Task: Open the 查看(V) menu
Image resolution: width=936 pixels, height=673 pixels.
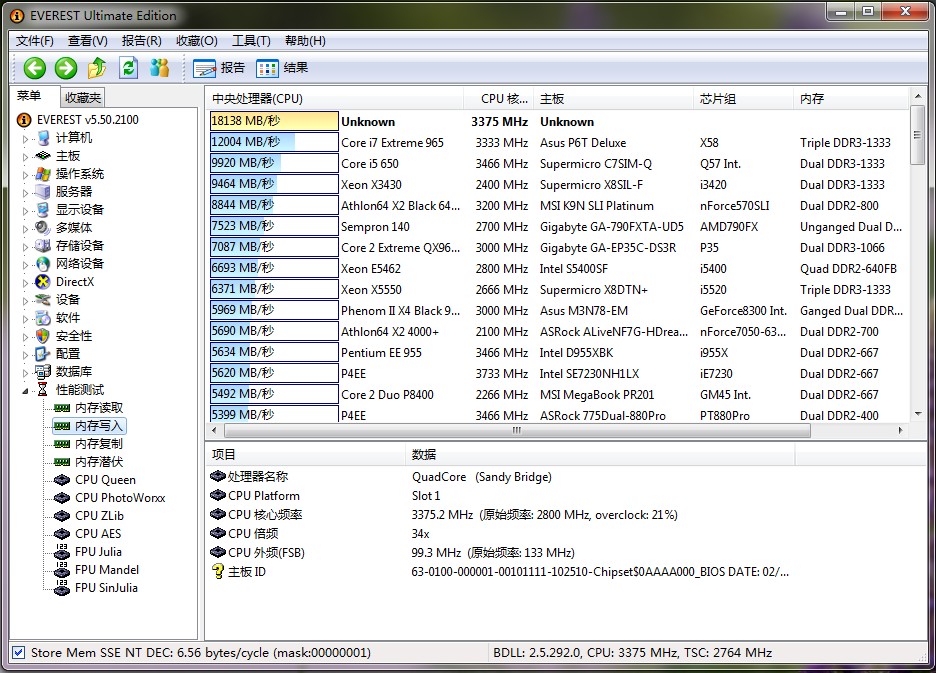Action: point(88,41)
